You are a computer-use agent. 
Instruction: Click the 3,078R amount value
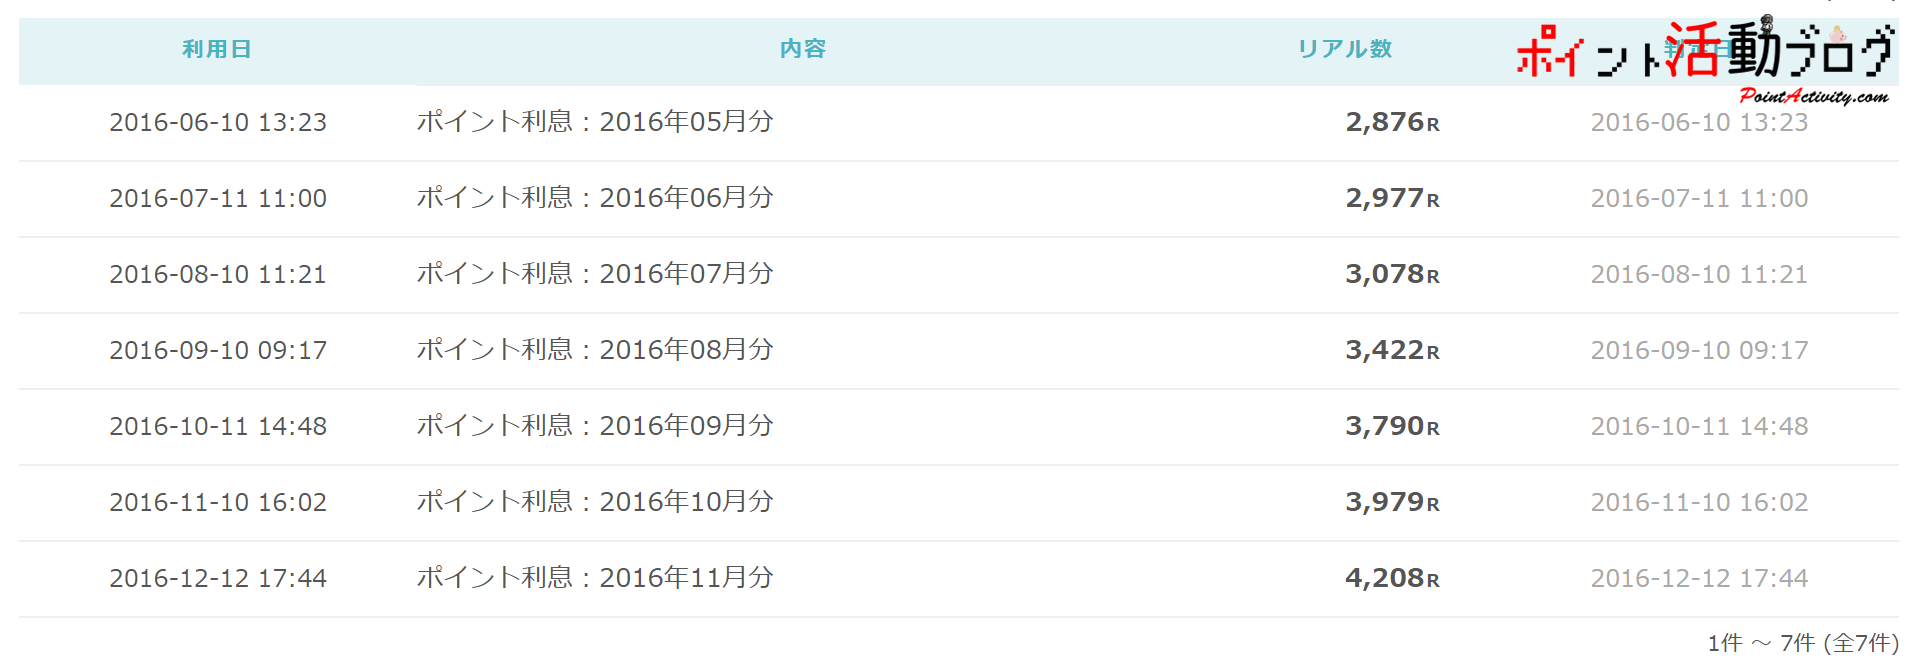click(x=1391, y=274)
